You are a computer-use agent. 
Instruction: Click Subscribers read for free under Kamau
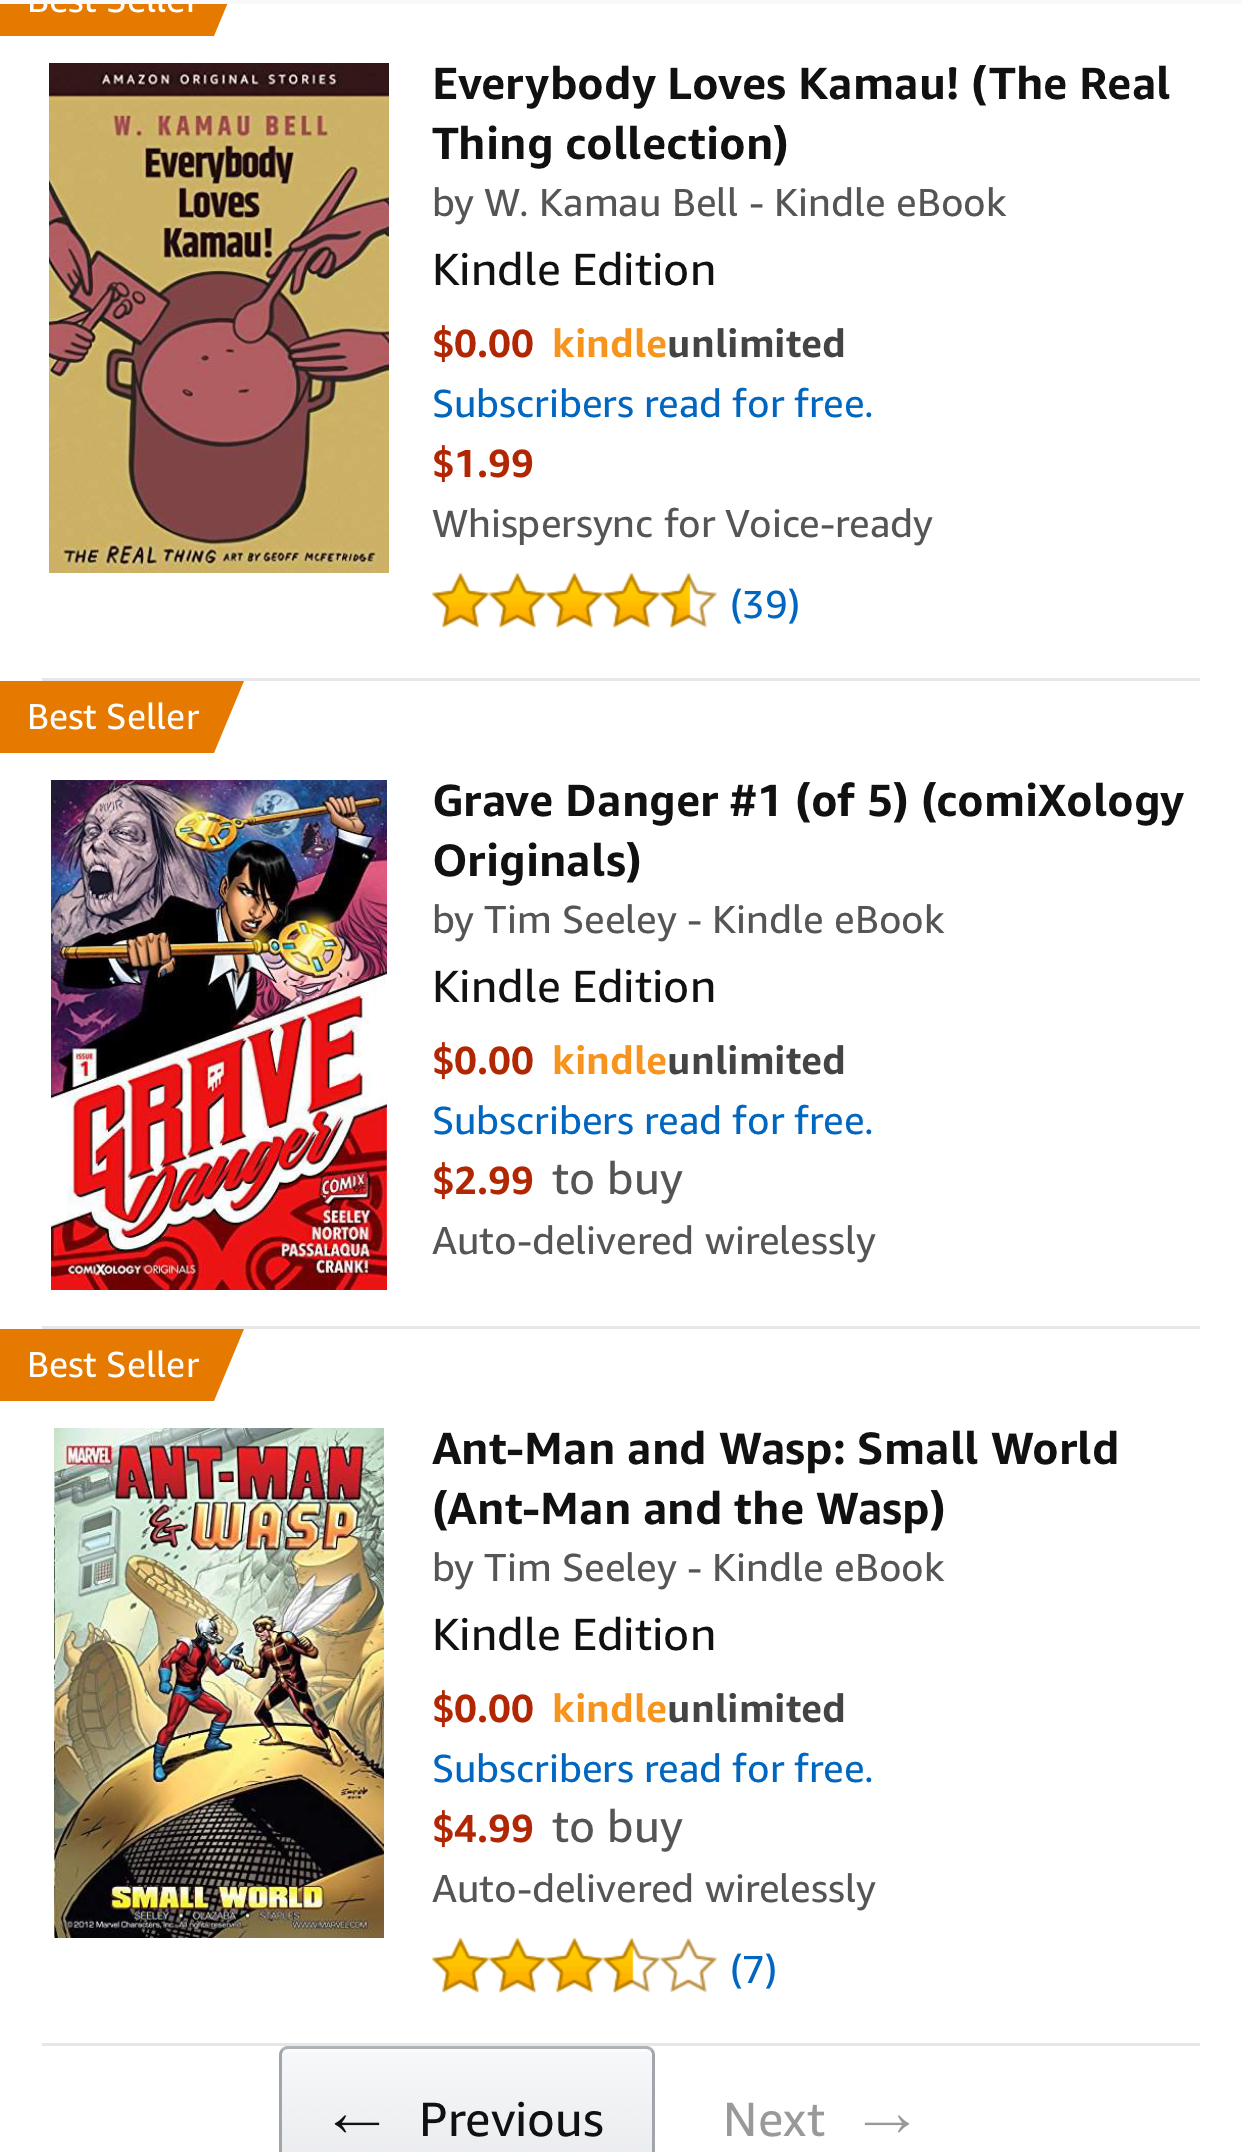[x=652, y=404]
